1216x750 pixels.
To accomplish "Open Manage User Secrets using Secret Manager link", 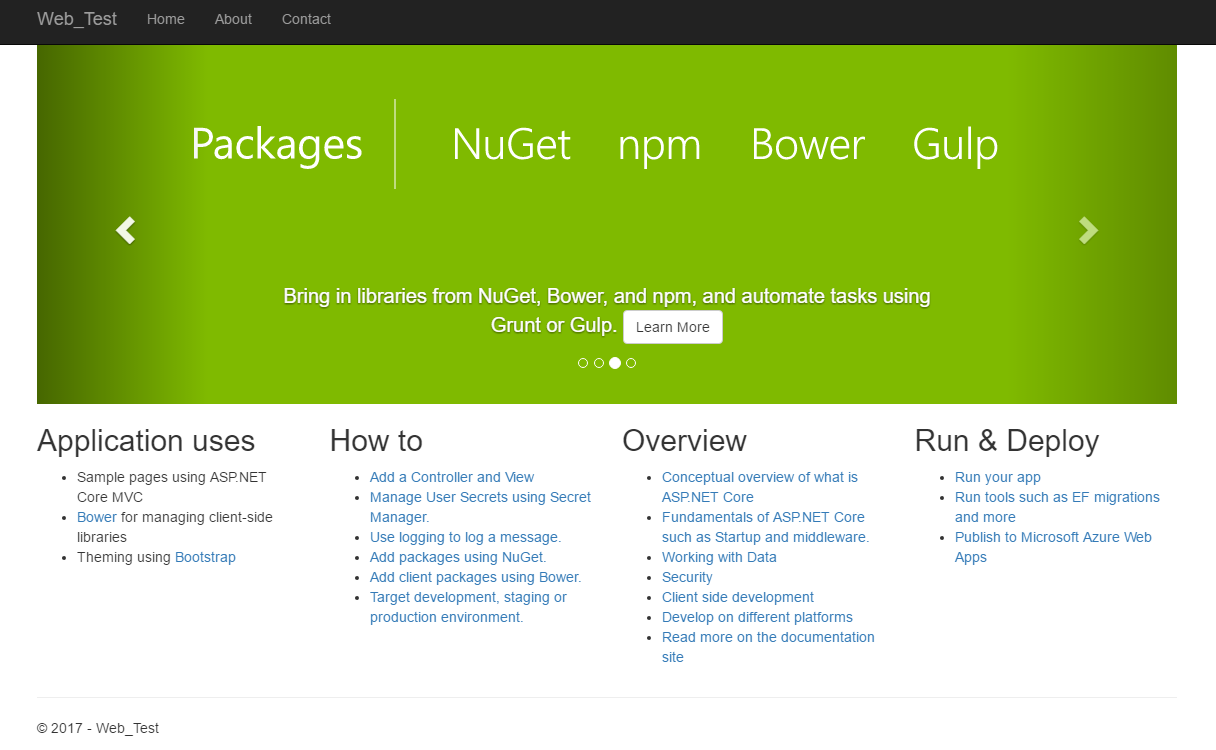I will pos(480,507).
